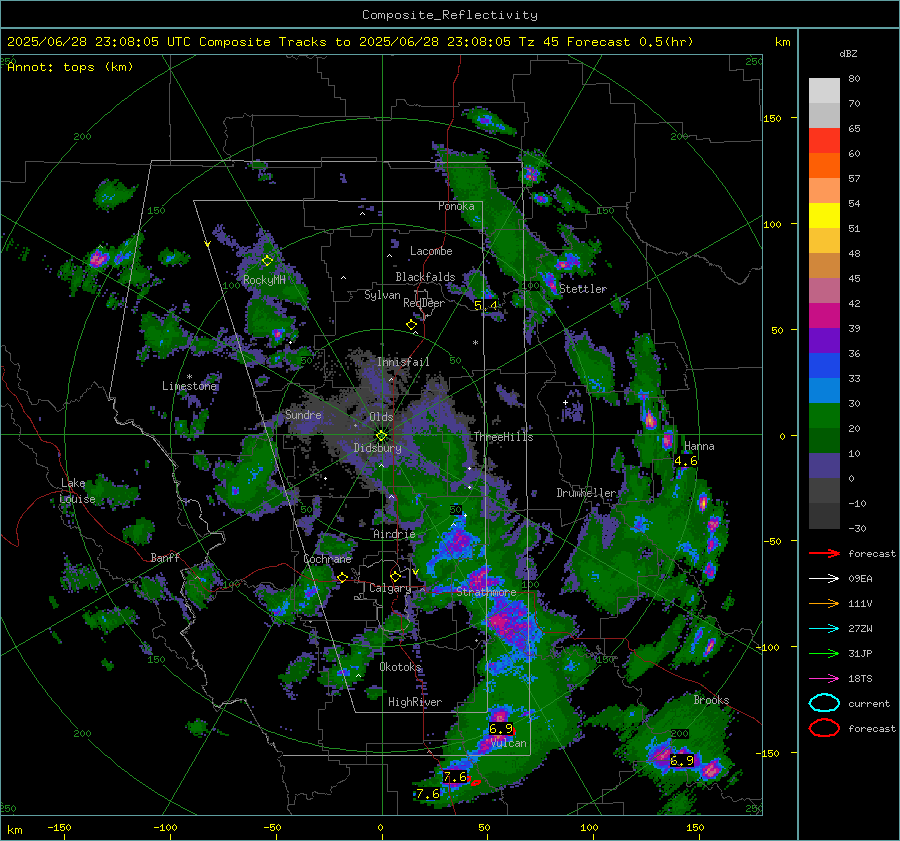Click the Brooks city label
Screen dimensions: 900x841
(711, 700)
